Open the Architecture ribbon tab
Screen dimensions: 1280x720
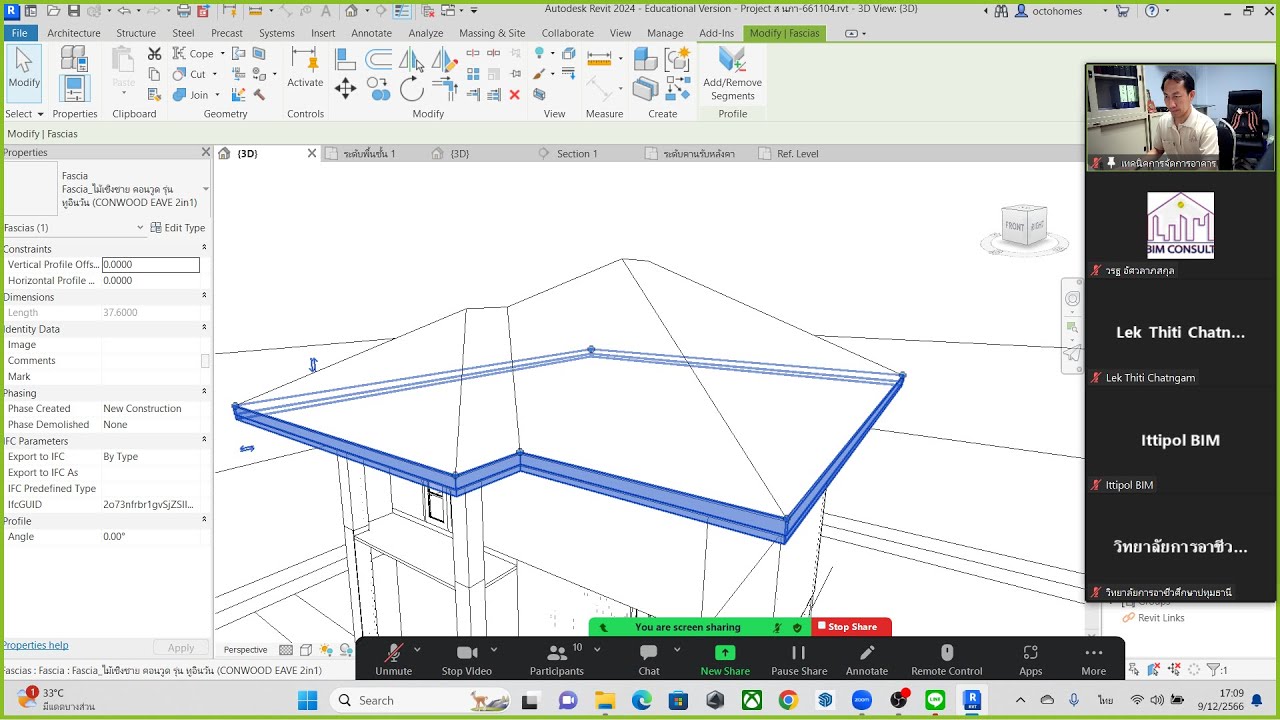point(73,33)
